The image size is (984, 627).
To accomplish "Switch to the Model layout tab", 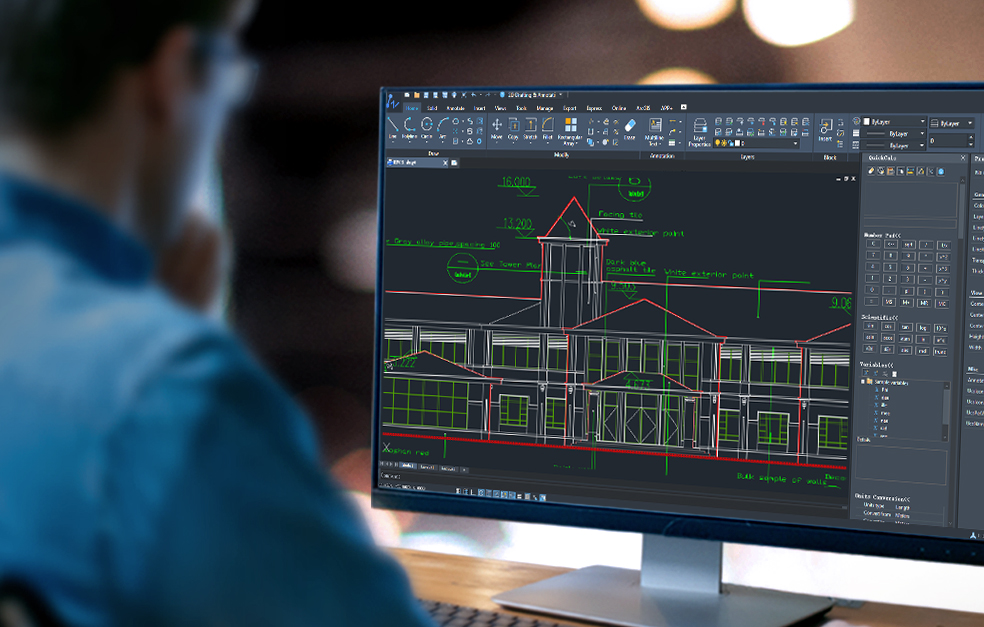I will click(x=408, y=467).
